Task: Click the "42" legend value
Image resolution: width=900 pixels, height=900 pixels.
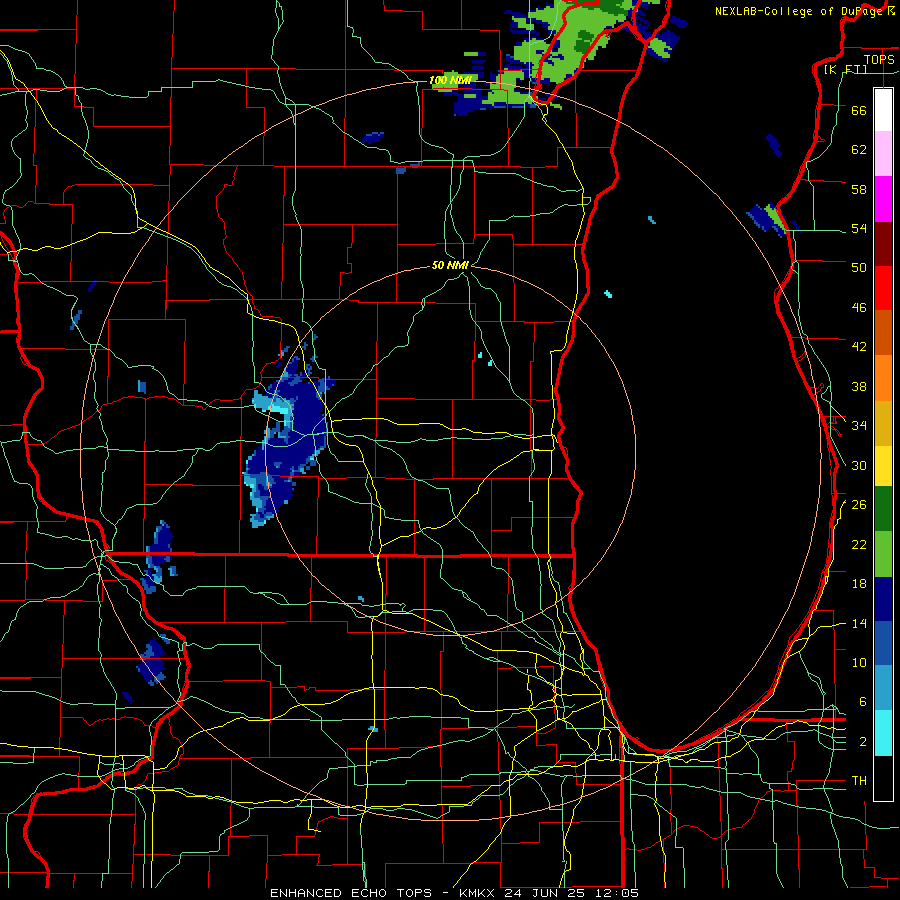Action: pos(859,347)
